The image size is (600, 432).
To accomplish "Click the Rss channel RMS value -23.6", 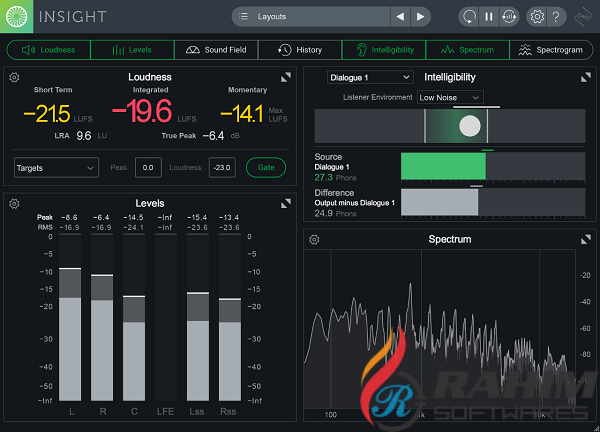I will tap(229, 228).
